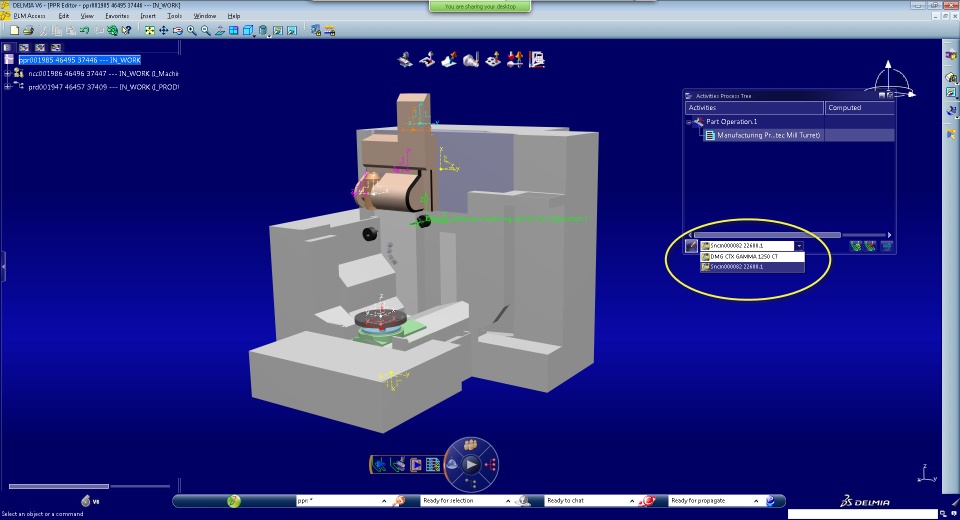Image resolution: width=960 pixels, height=520 pixels.
Task: Click the red tree quadrant of compass
Action: coord(490,465)
